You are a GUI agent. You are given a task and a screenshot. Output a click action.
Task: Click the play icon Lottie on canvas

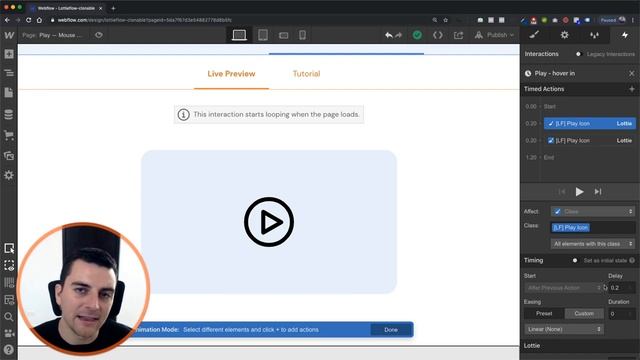point(269,222)
